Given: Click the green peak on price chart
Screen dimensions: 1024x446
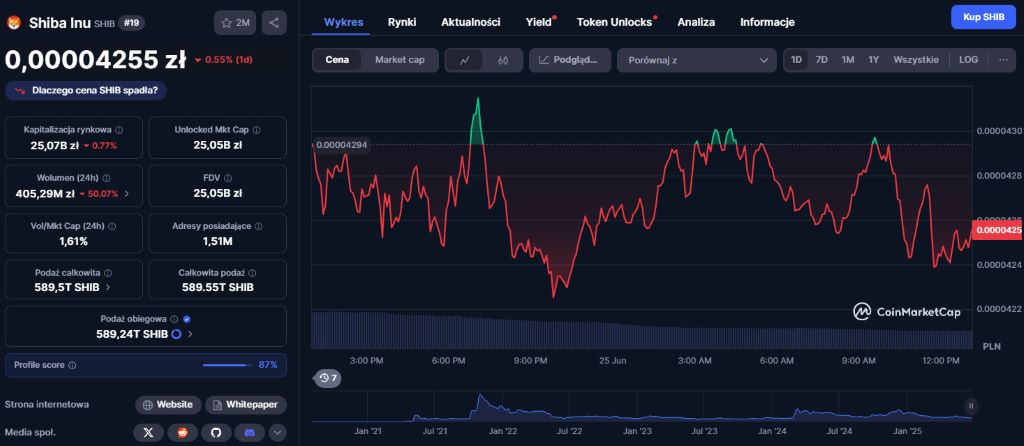Looking at the screenshot, I should tap(477, 121).
